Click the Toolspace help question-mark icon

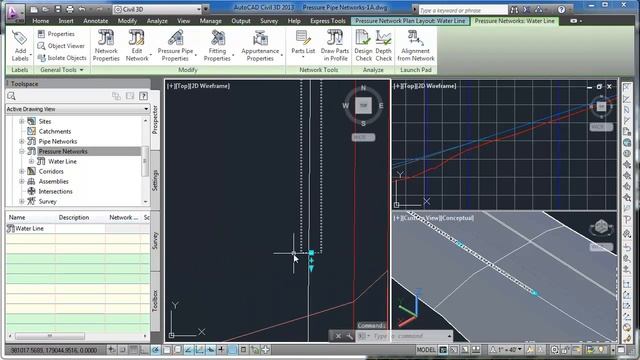tap(143, 96)
